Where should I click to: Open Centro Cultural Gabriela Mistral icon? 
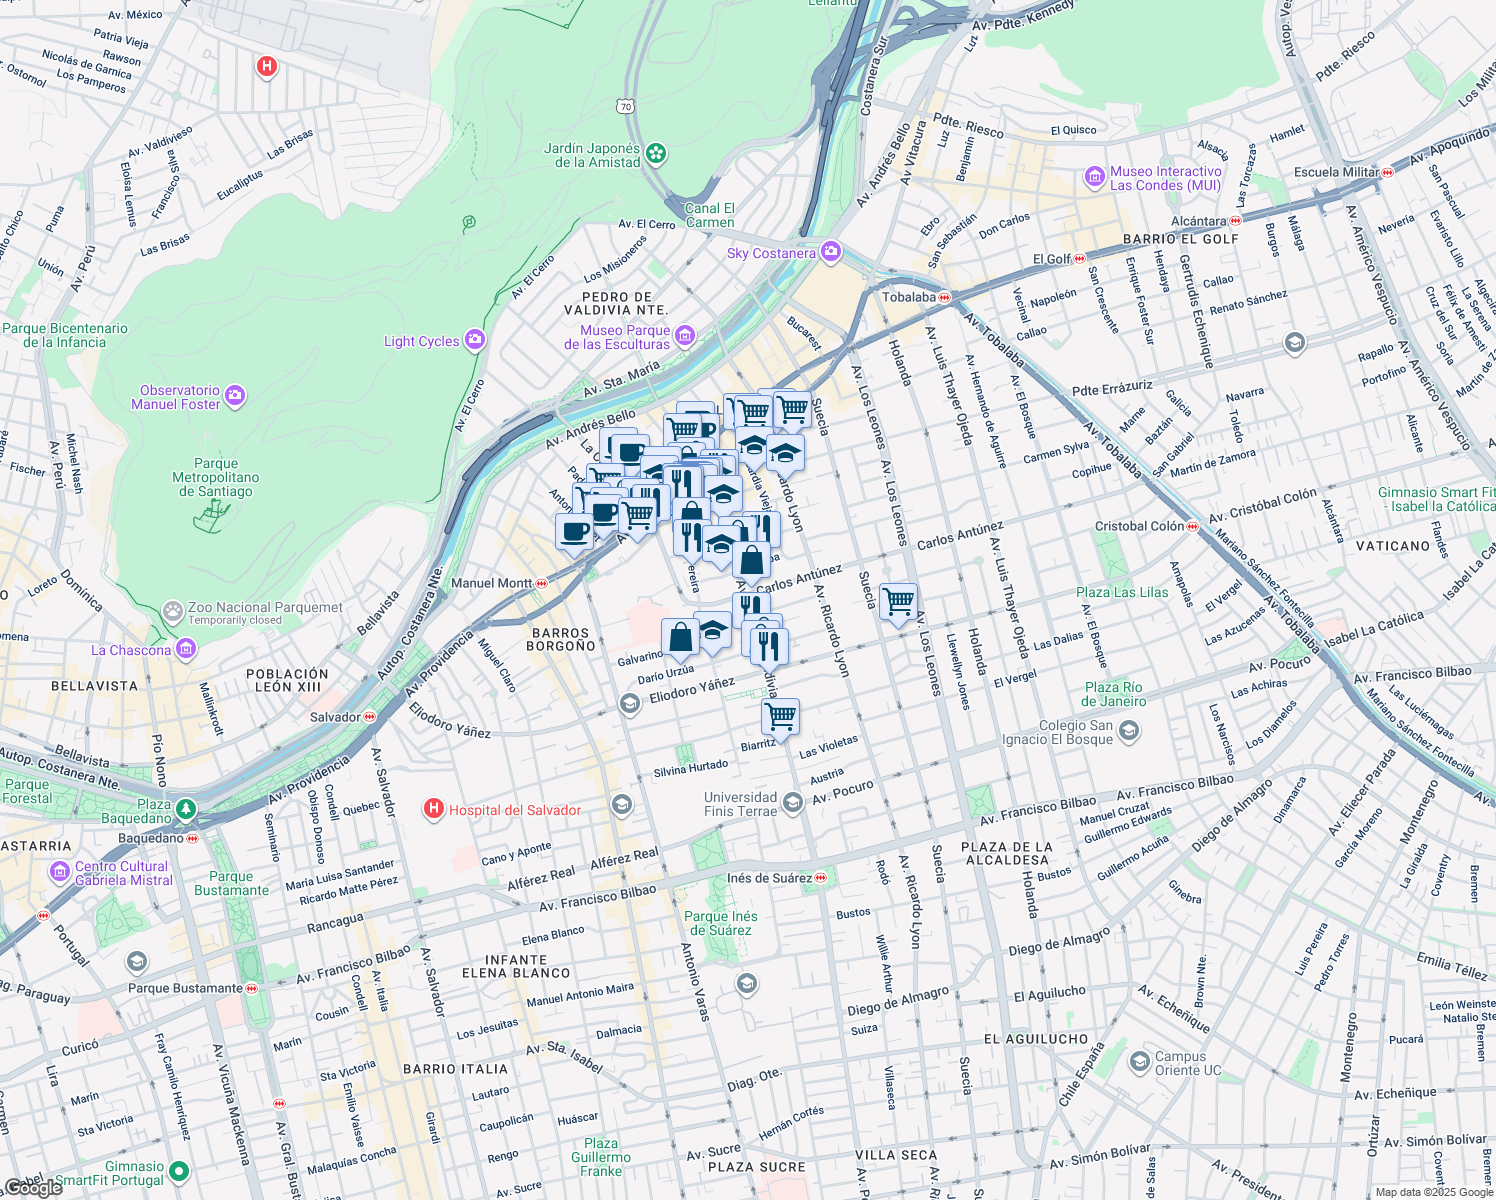60,873
